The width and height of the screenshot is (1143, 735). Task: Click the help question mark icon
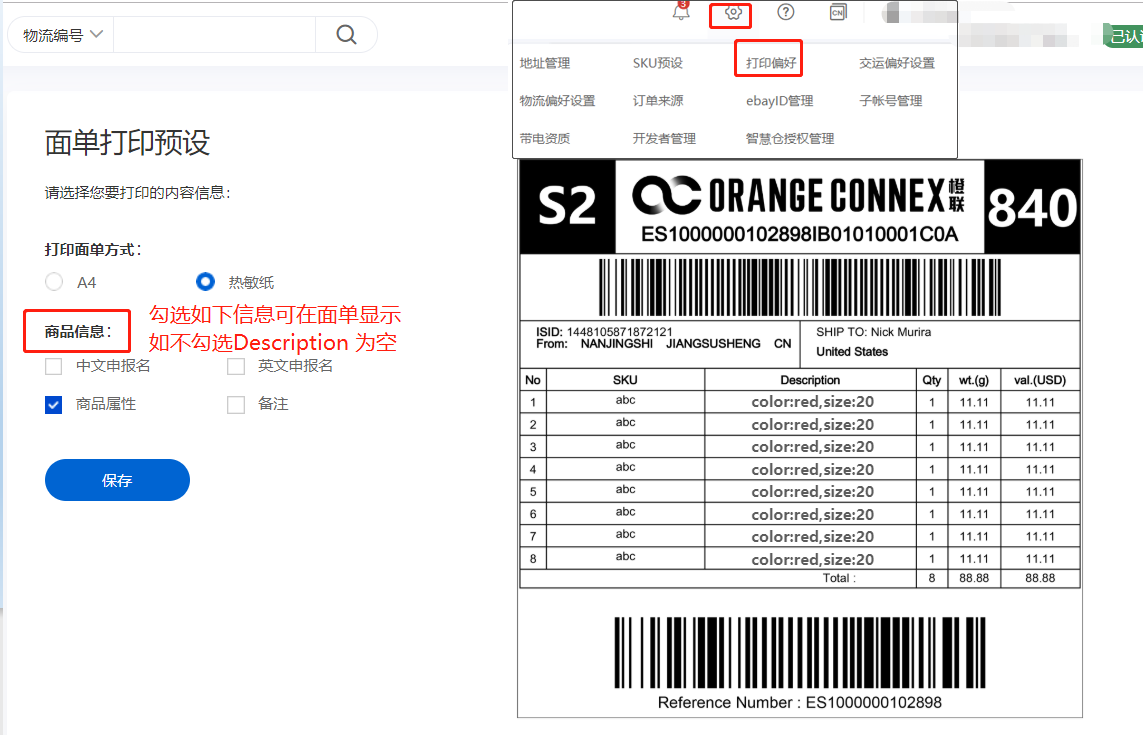[x=785, y=12]
